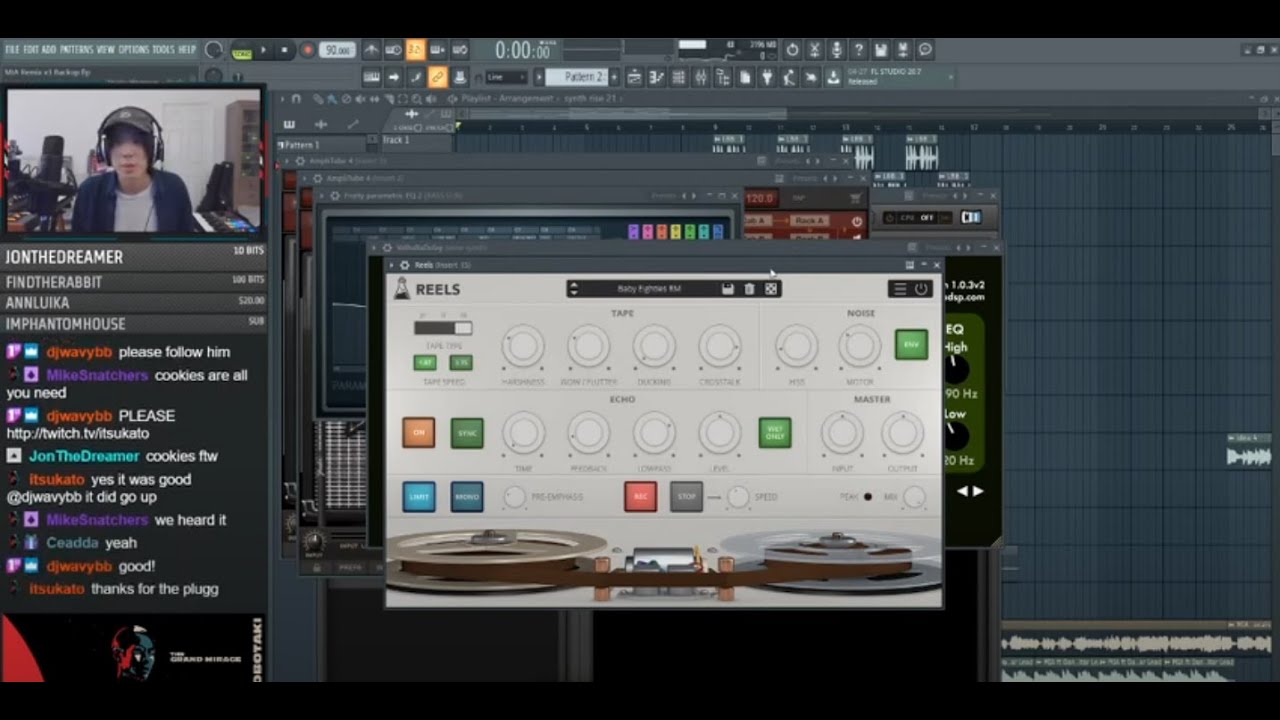The image size is (1280, 720).
Task: Add a new pattern with the plus button
Action: click(614, 77)
